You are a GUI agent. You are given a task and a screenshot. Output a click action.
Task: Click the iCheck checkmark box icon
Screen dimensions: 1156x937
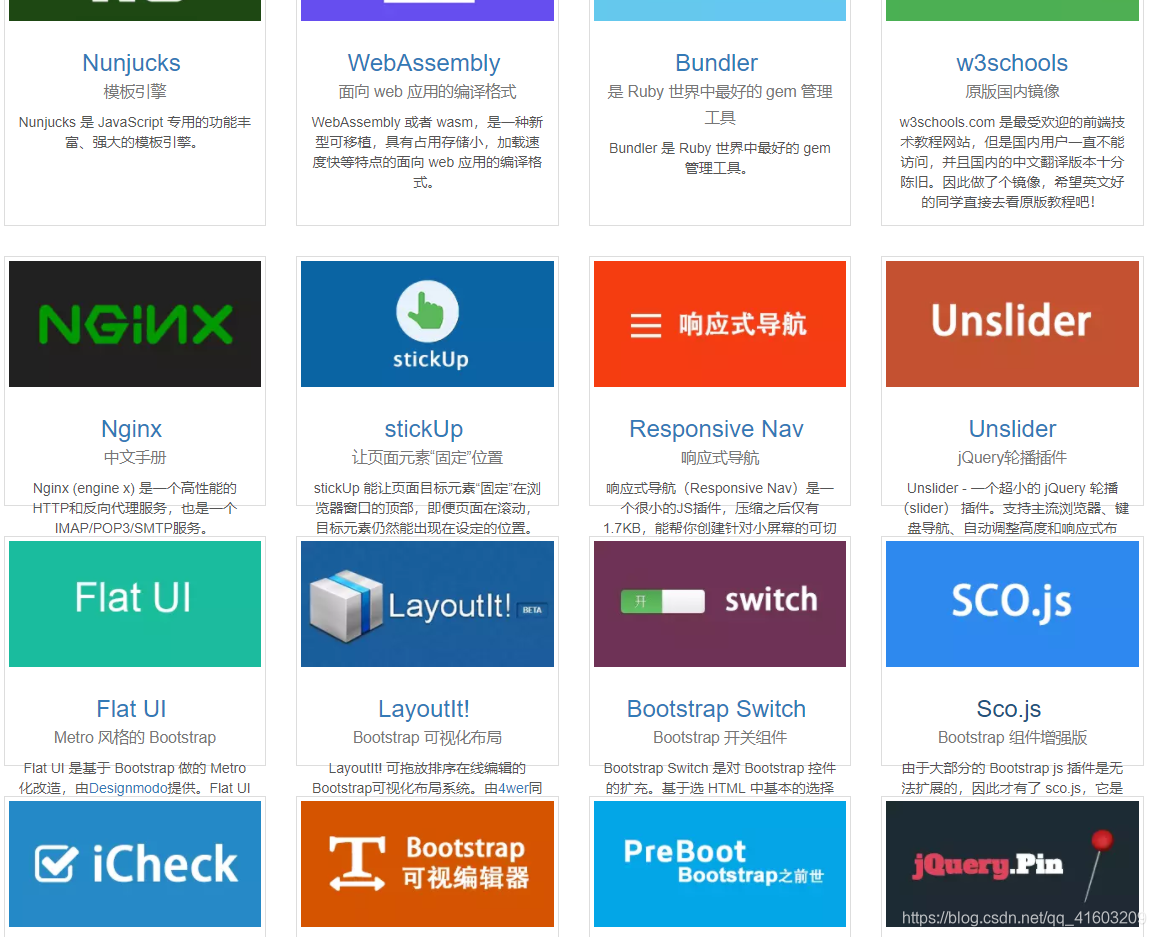pyautogui.click(x=57, y=864)
